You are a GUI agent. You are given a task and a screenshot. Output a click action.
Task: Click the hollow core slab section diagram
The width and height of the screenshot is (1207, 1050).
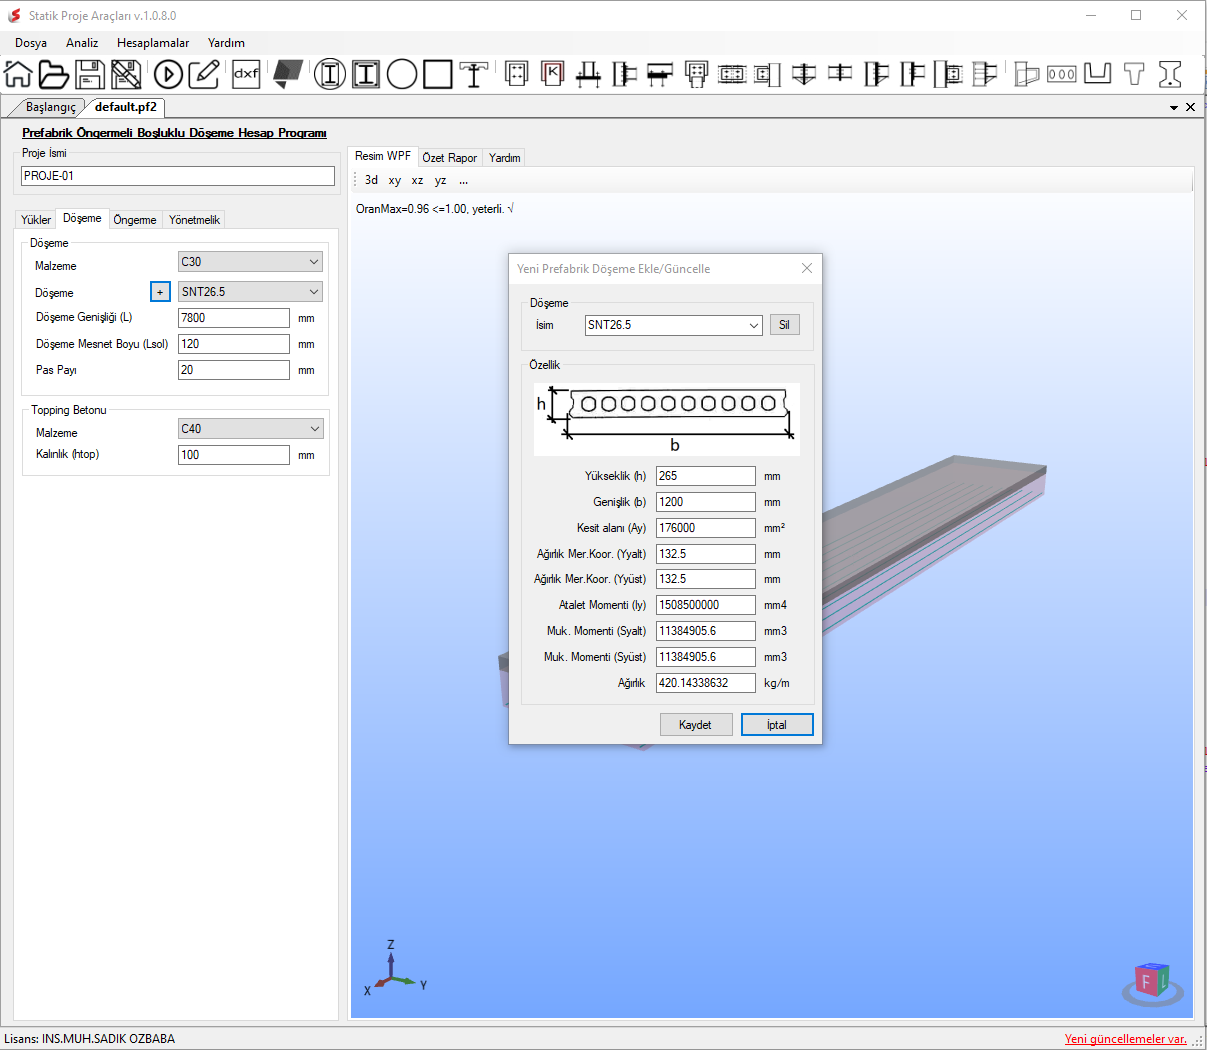(667, 419)
